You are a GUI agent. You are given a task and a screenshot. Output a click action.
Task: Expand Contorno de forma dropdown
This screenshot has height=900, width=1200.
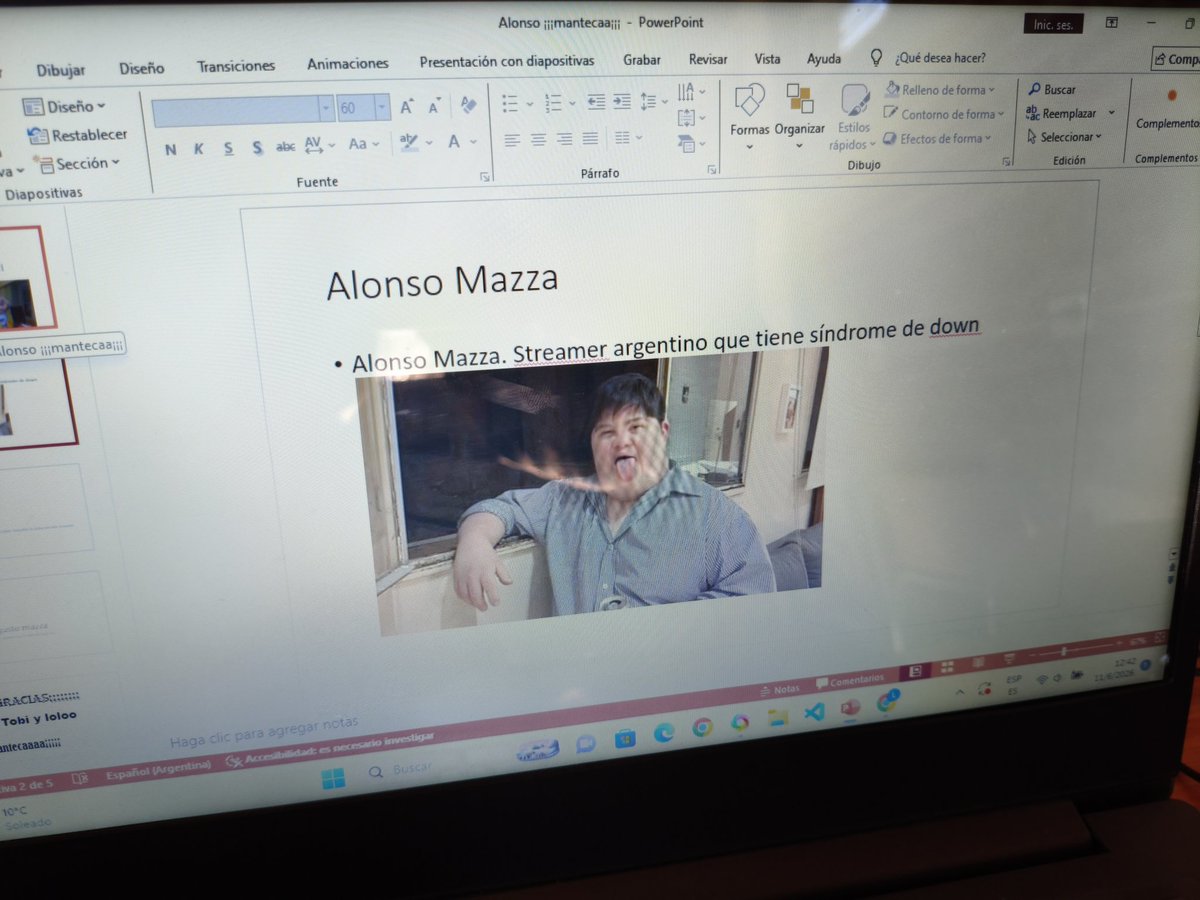1001,115
